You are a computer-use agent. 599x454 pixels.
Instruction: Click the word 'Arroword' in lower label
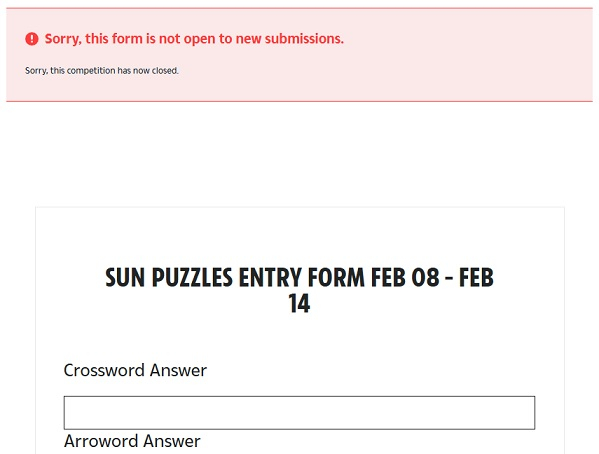(x=101, y=441)
